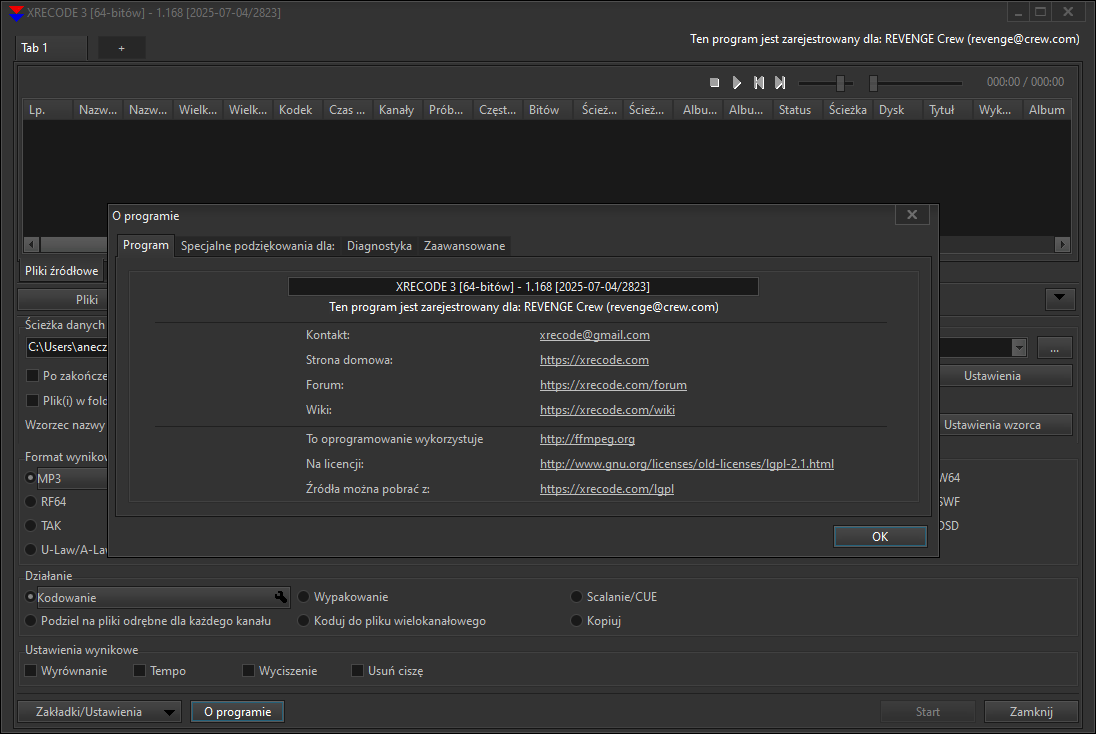Open the https://xrecode.com/lgpl sources link
1096x734 pixels.
607,489
